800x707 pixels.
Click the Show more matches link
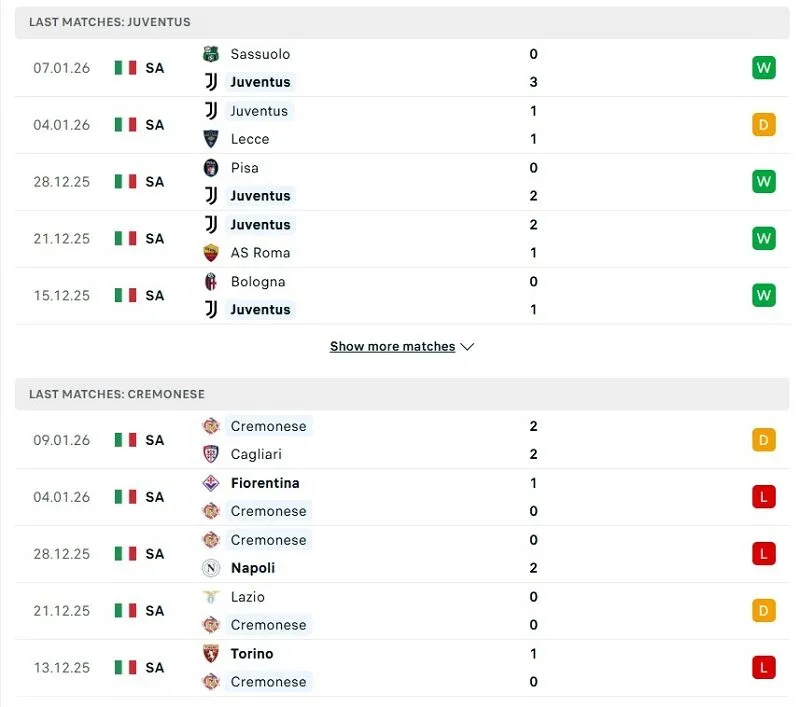393,346
